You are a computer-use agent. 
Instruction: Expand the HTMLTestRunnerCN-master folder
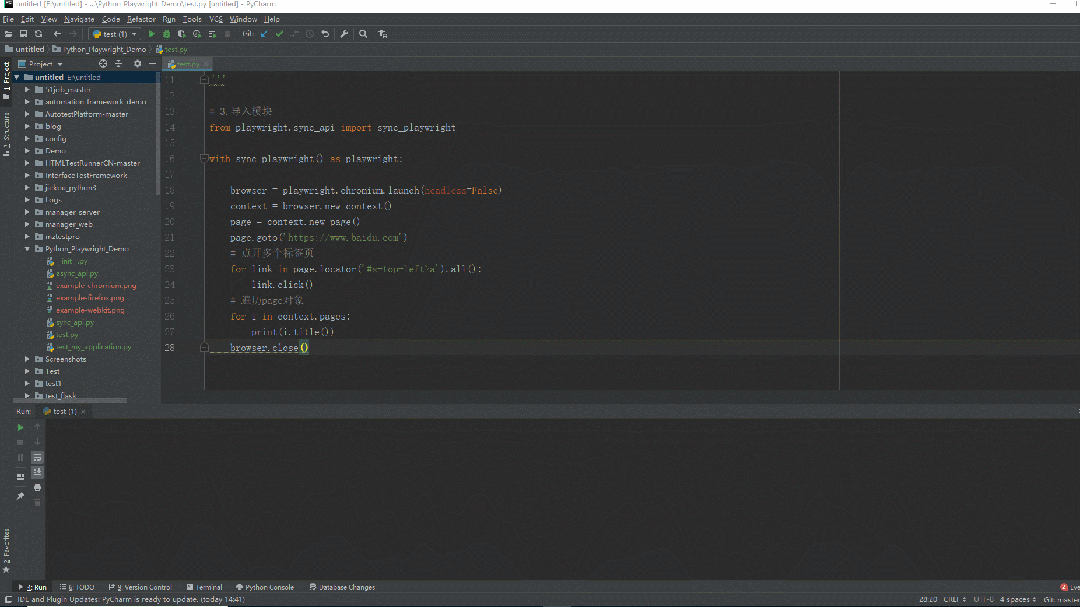tap(28, 163)
